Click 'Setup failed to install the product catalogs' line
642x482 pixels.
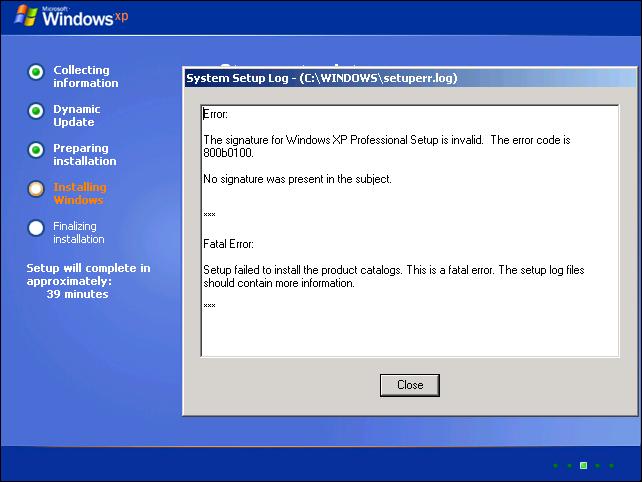pyautogui.click(x=393, y=270)
